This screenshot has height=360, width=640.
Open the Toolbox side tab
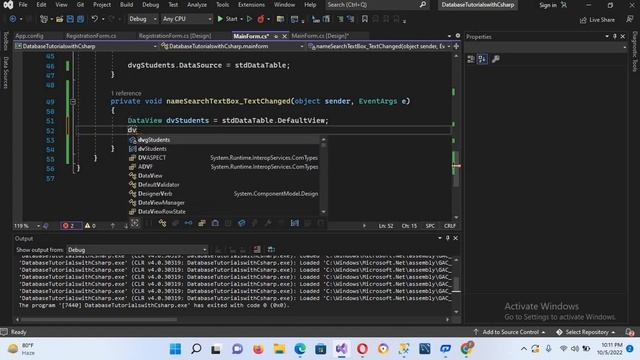[6, 41]
